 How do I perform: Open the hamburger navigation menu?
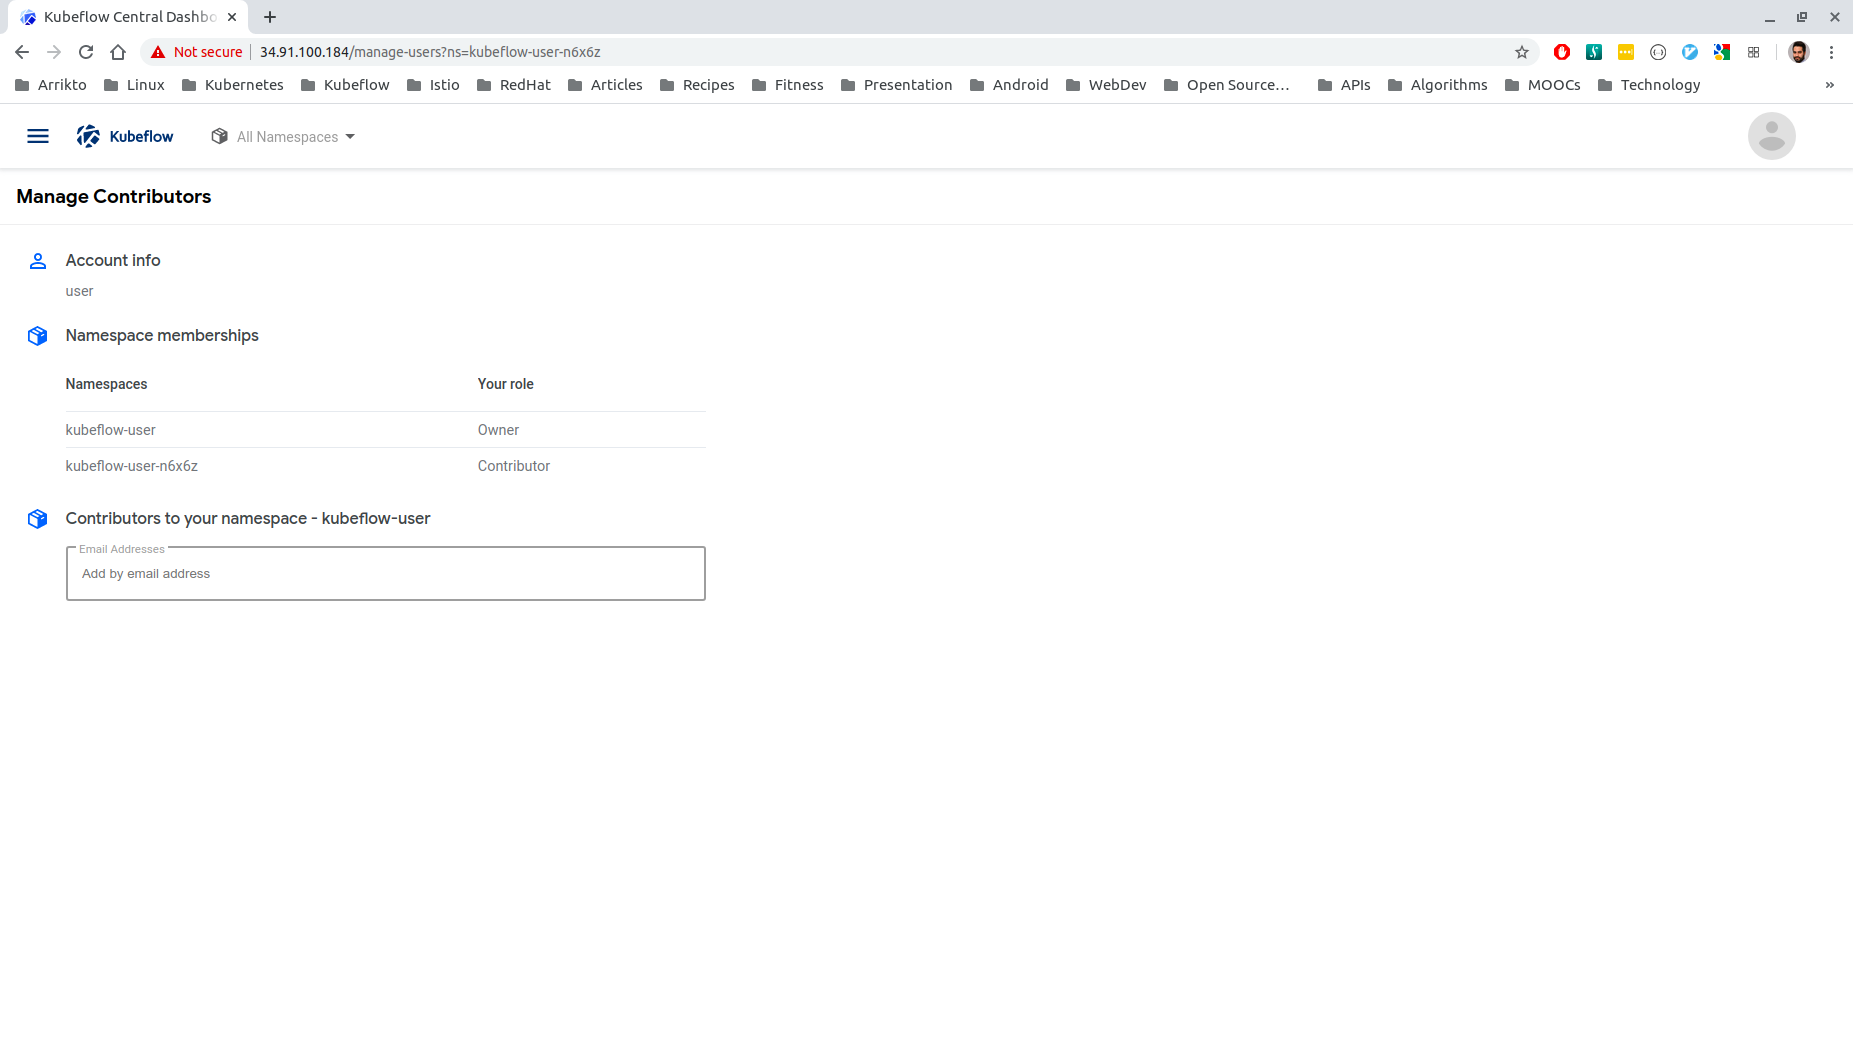(38, 136)
